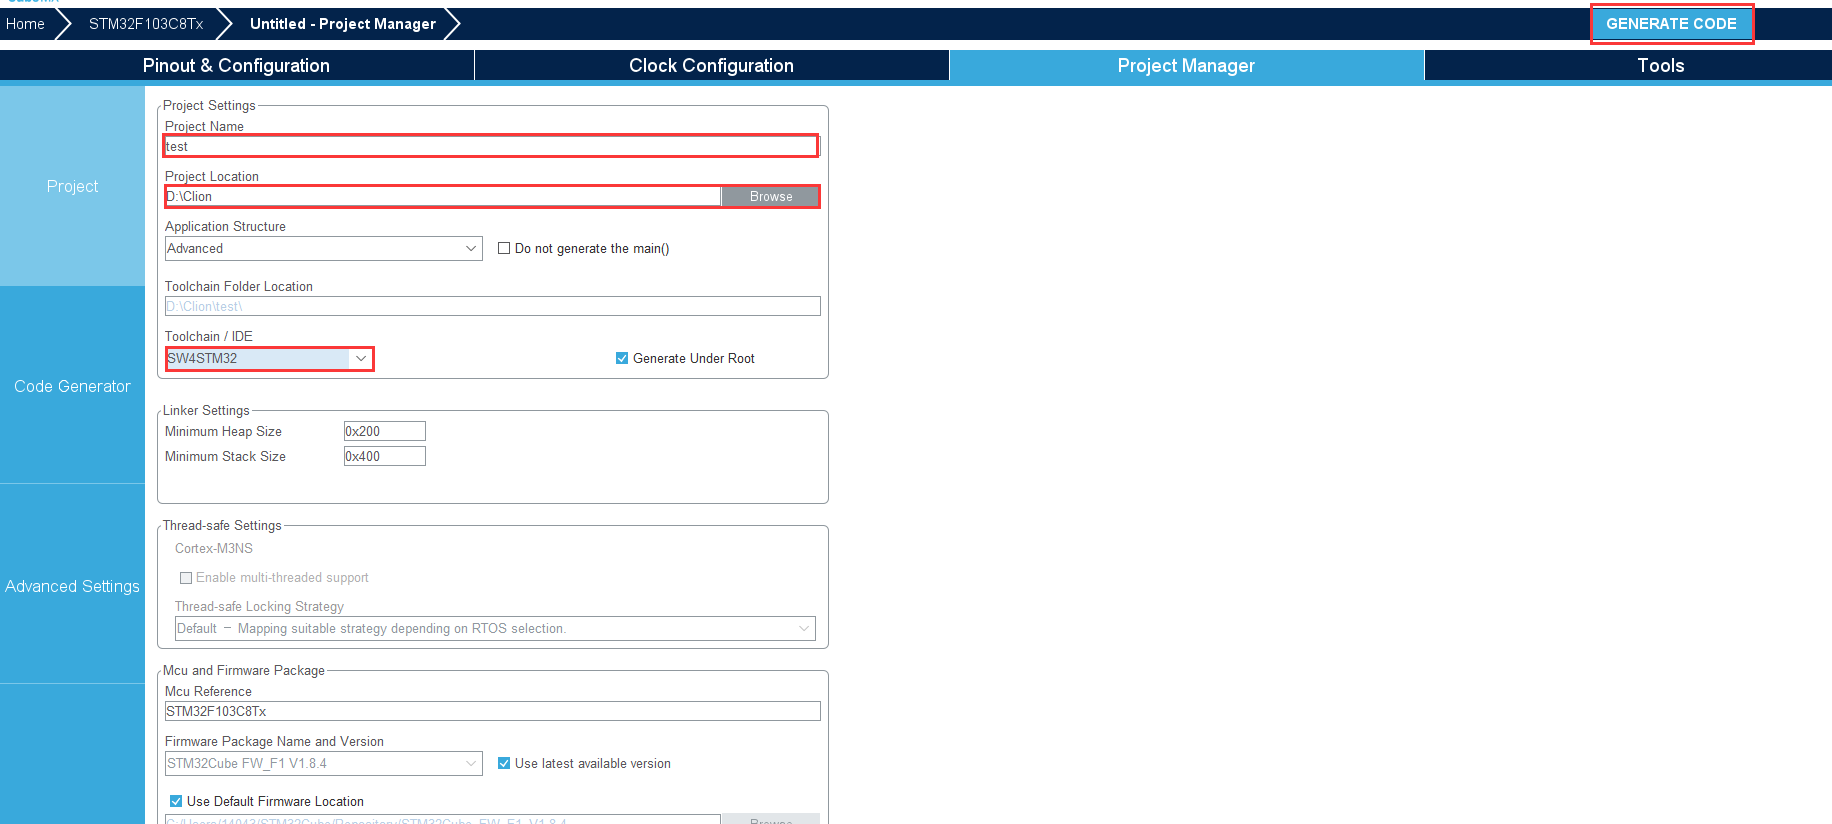Toggle Do not generate the main() checkbox
Screen dimensions: 1832x824
504,248
